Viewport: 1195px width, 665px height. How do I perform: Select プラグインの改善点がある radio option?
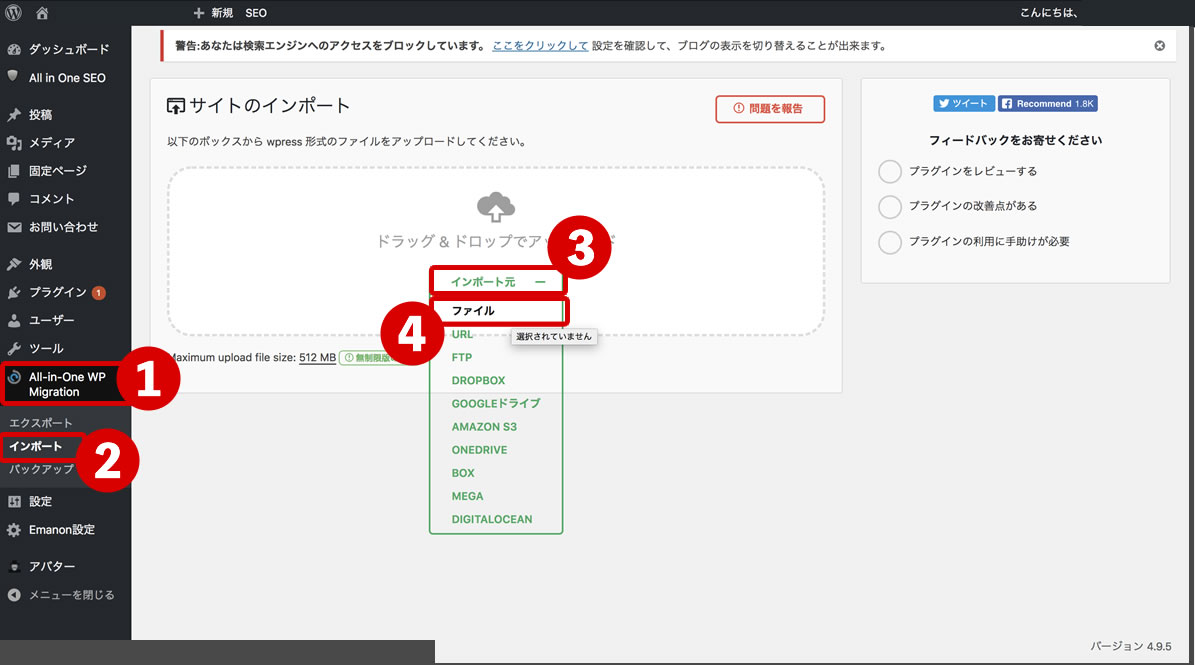pos(889,206)
